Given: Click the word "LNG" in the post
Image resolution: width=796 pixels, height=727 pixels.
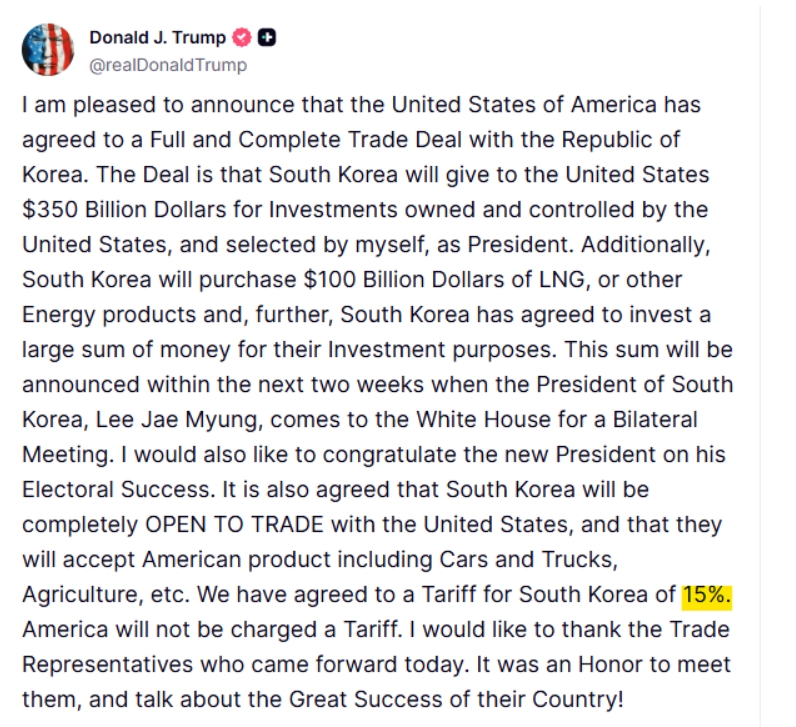Looking at the screenshot, I should pos(564,280).
